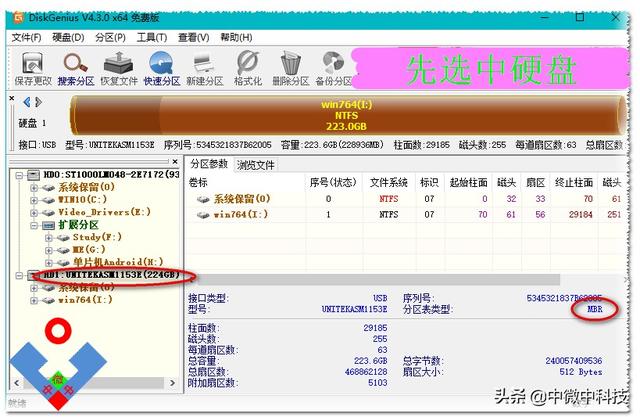Switch to the 分区参数 tab
Image resolution: width=640 pixels, height=417 pixels.
pyautogui.click(x=209, y=164)
